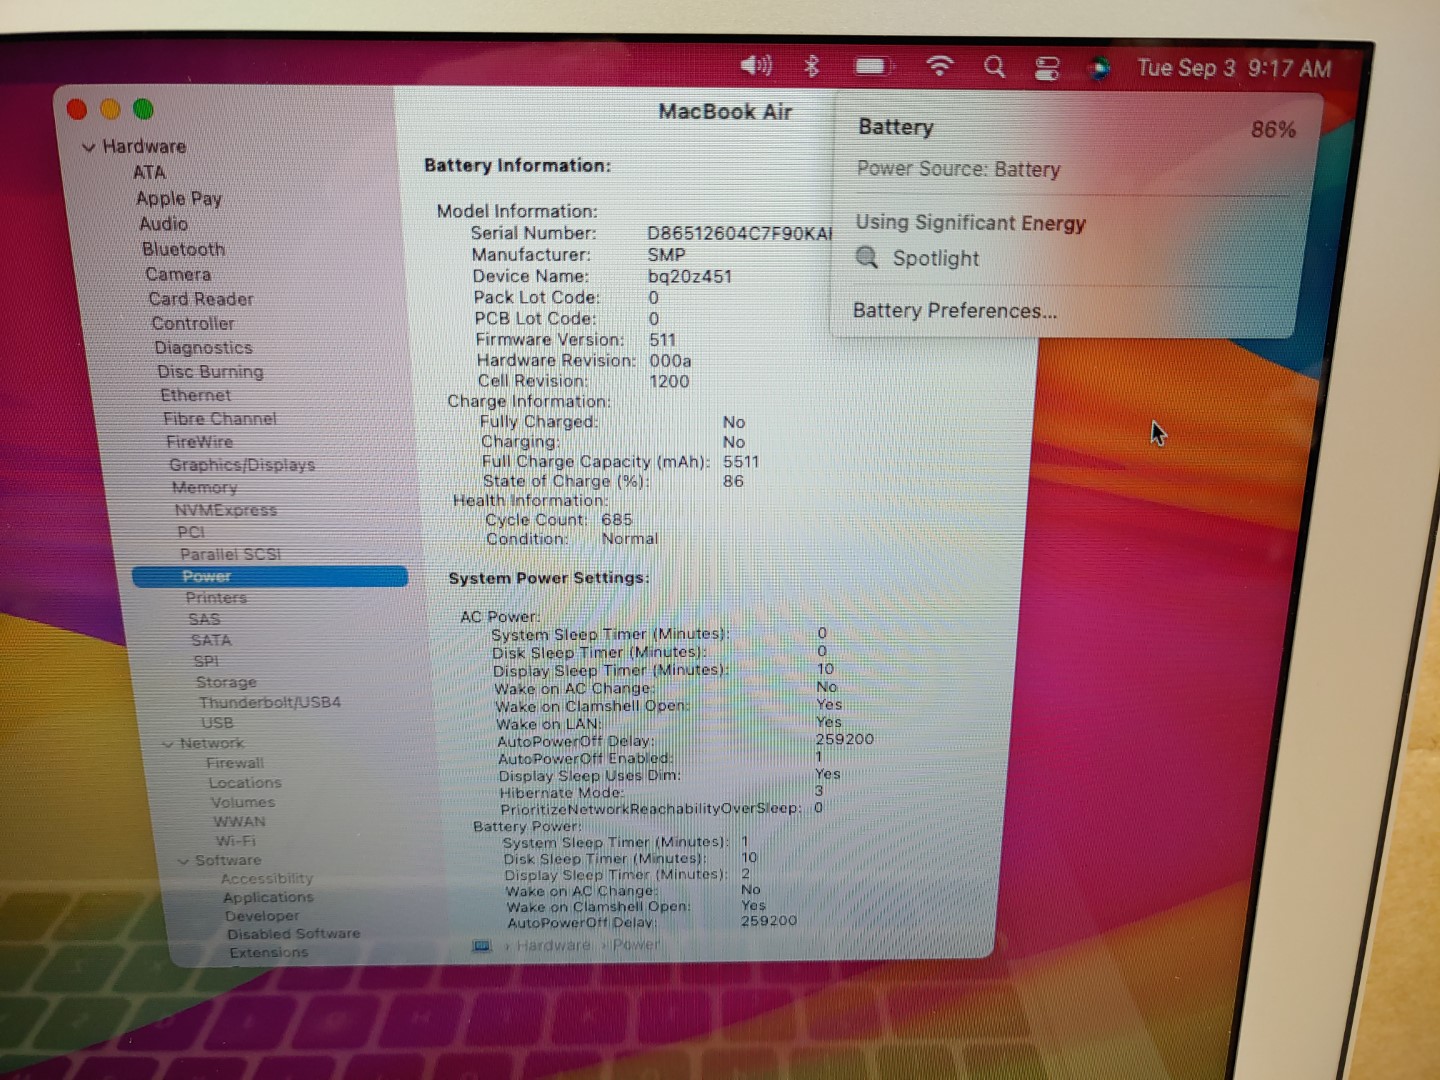Click the System Power Settings heading

click(x=549, y=578)
